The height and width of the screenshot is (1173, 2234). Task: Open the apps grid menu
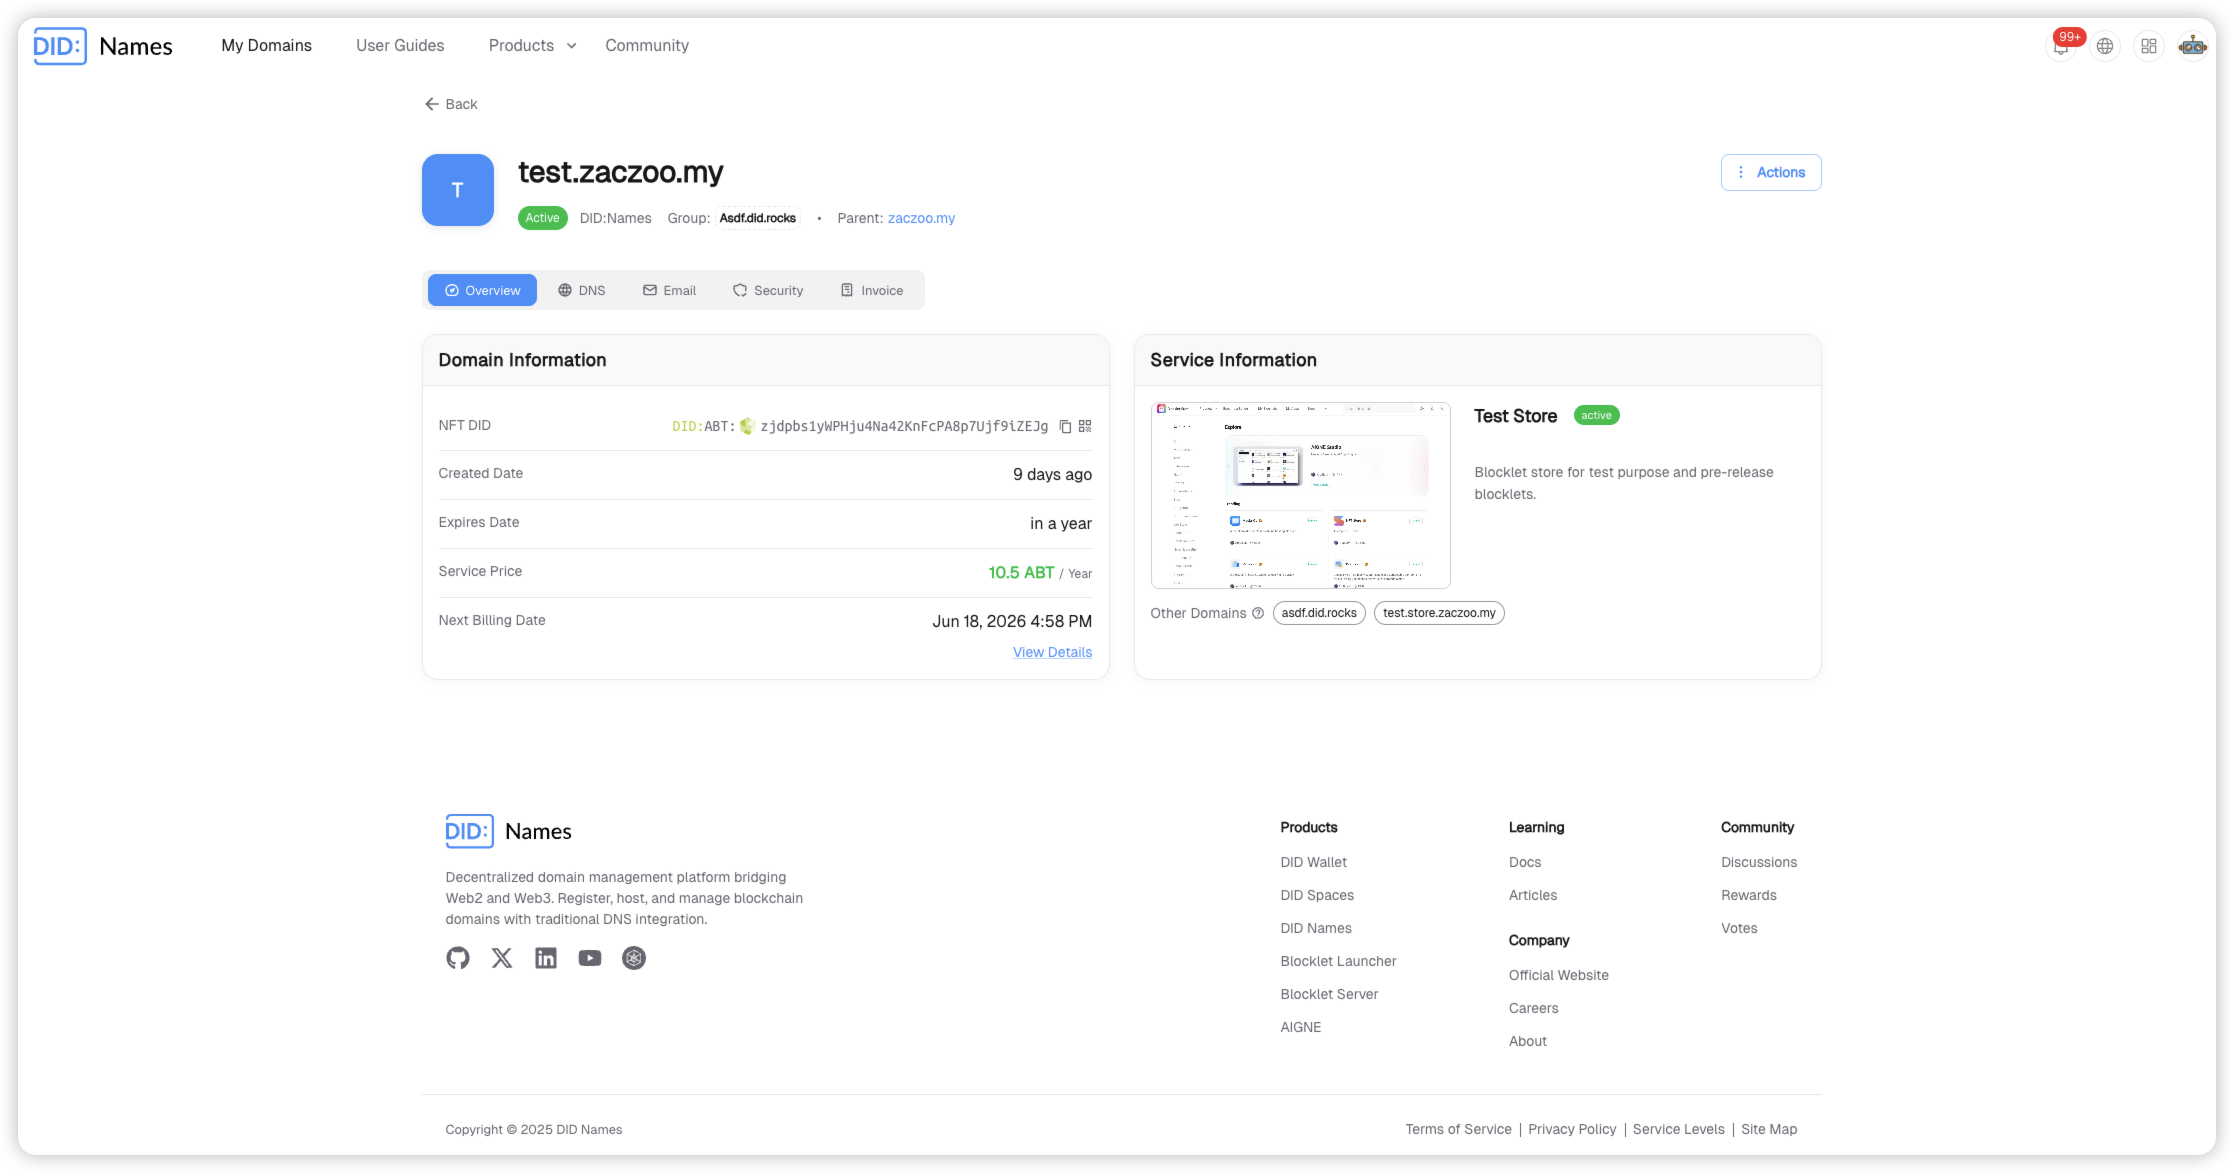(x=2148, y=46)
